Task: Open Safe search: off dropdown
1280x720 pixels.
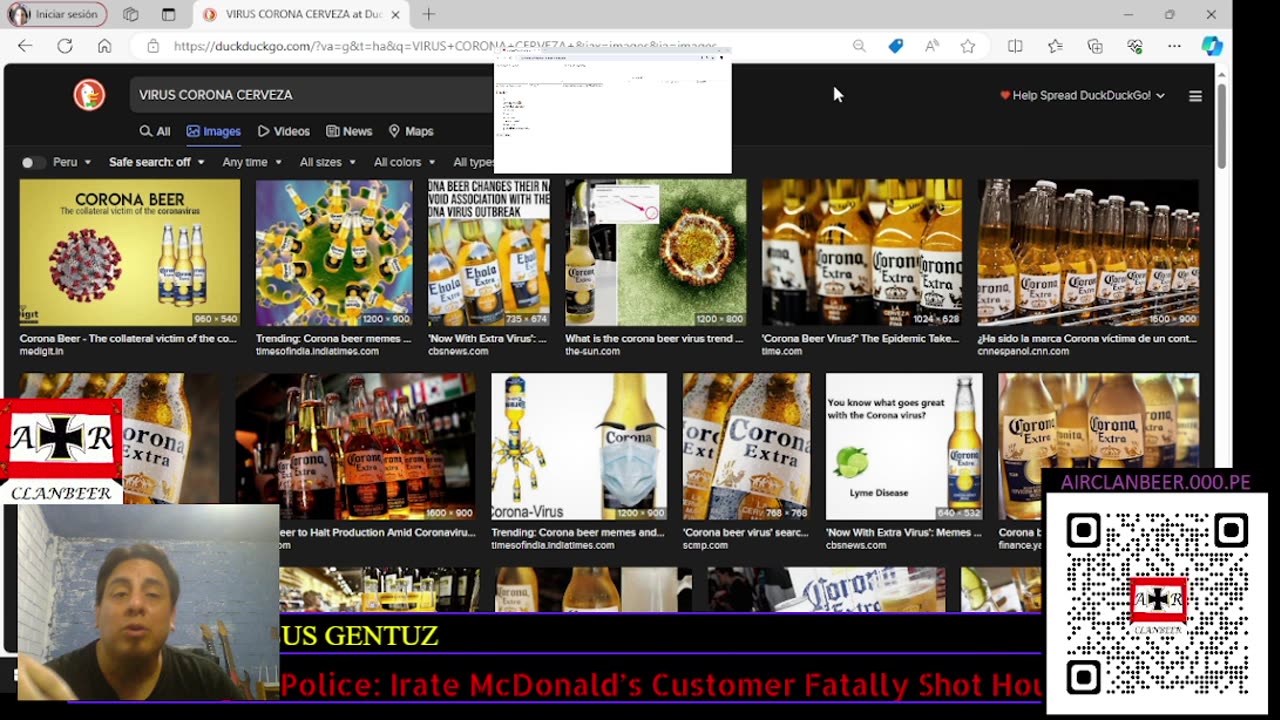Action: pos(157,162)
